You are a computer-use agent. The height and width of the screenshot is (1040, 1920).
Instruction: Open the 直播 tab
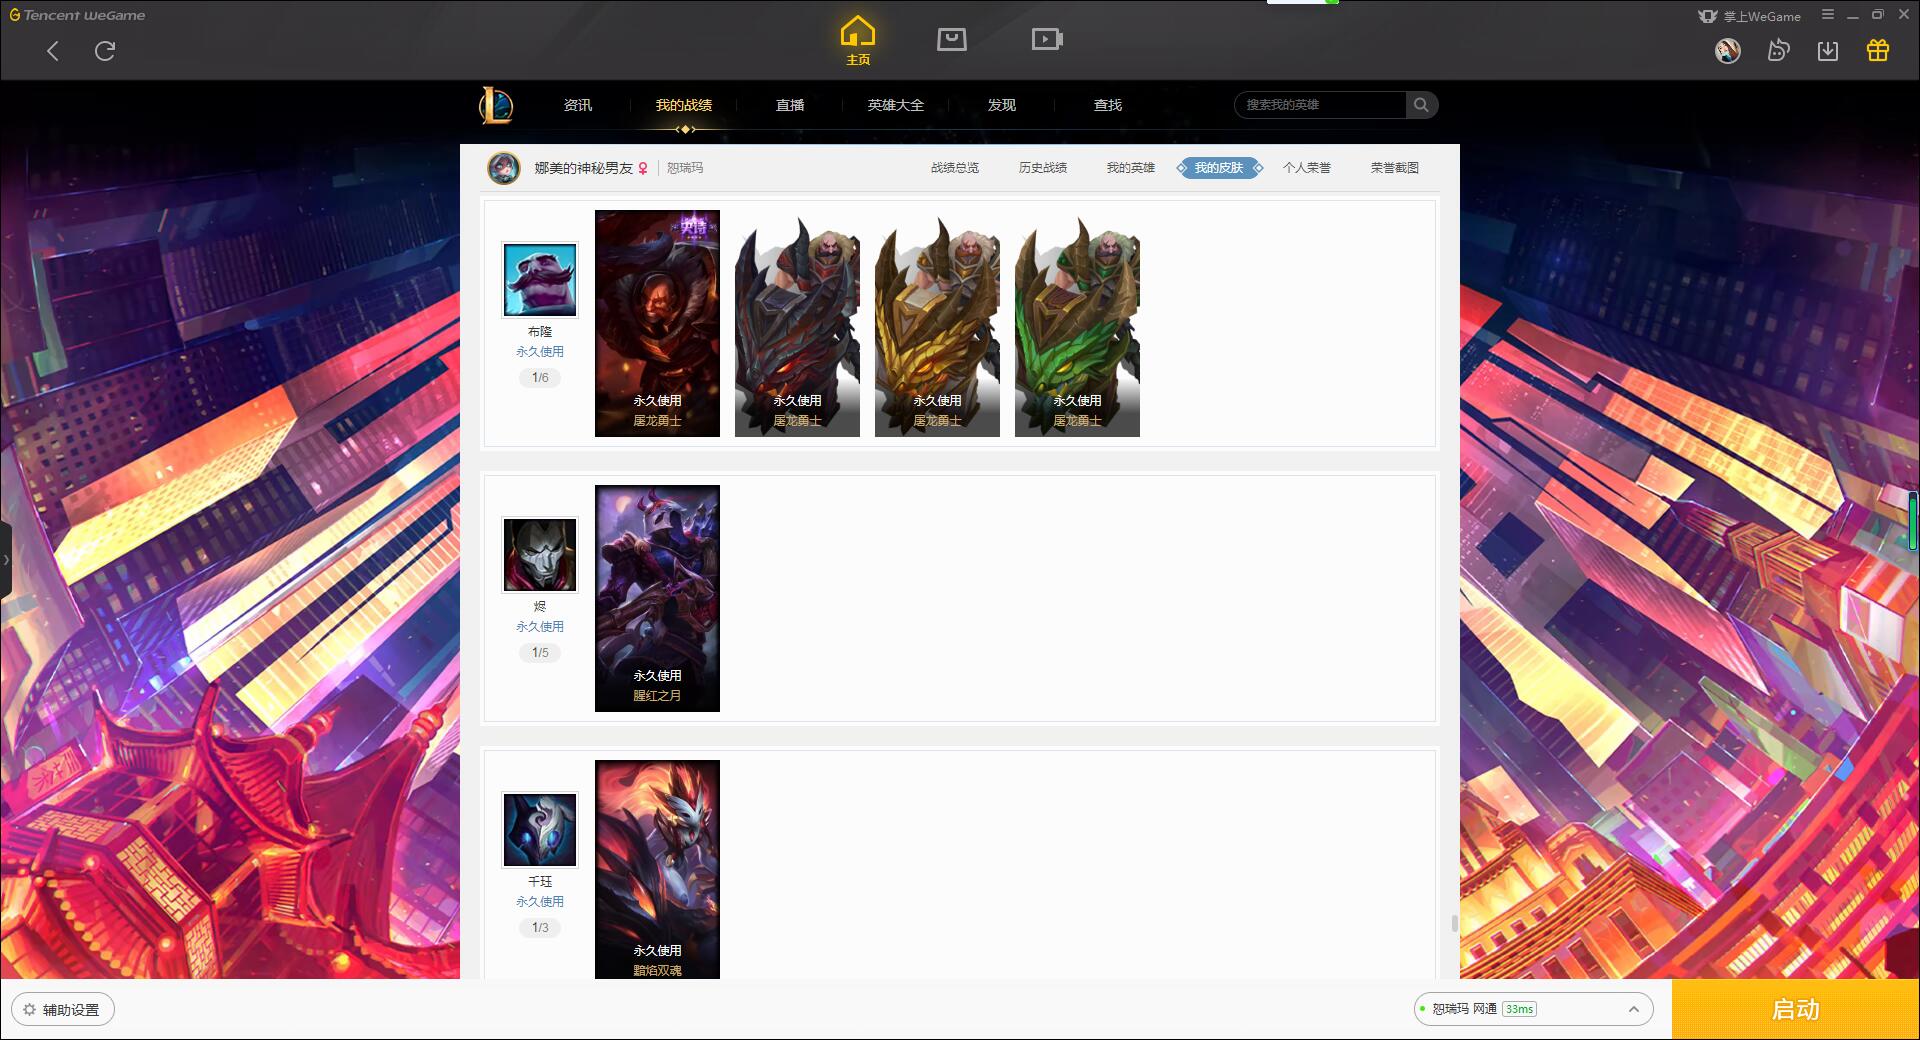790,105
